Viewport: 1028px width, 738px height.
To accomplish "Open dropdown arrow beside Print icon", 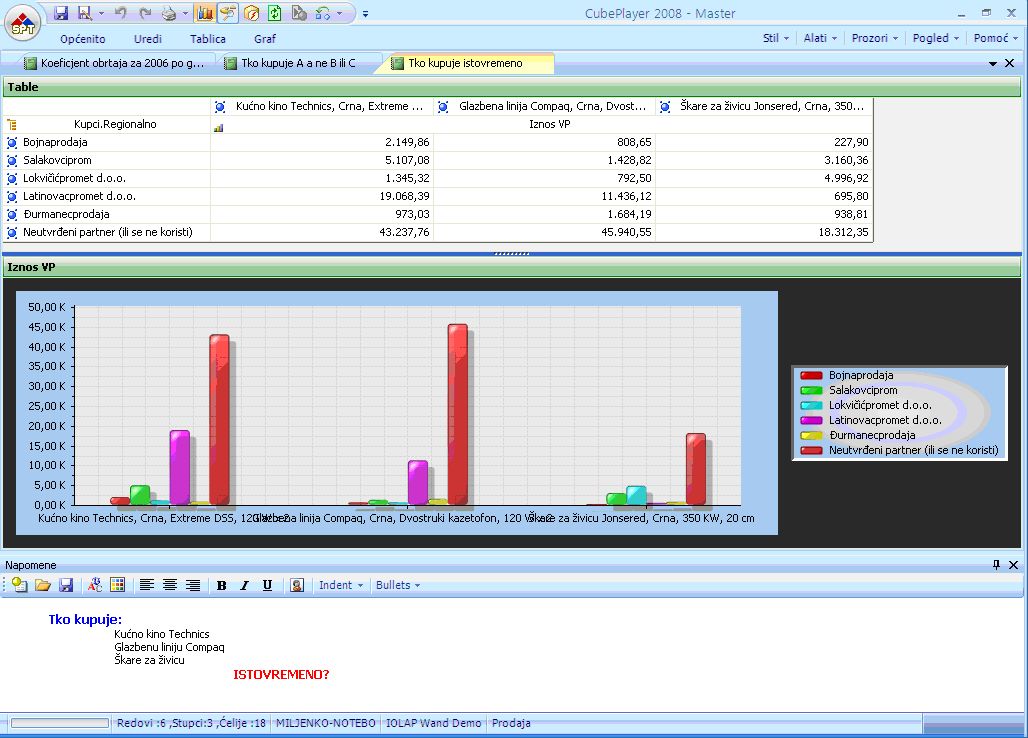I will pyautogui.click(x=185, y=13).
